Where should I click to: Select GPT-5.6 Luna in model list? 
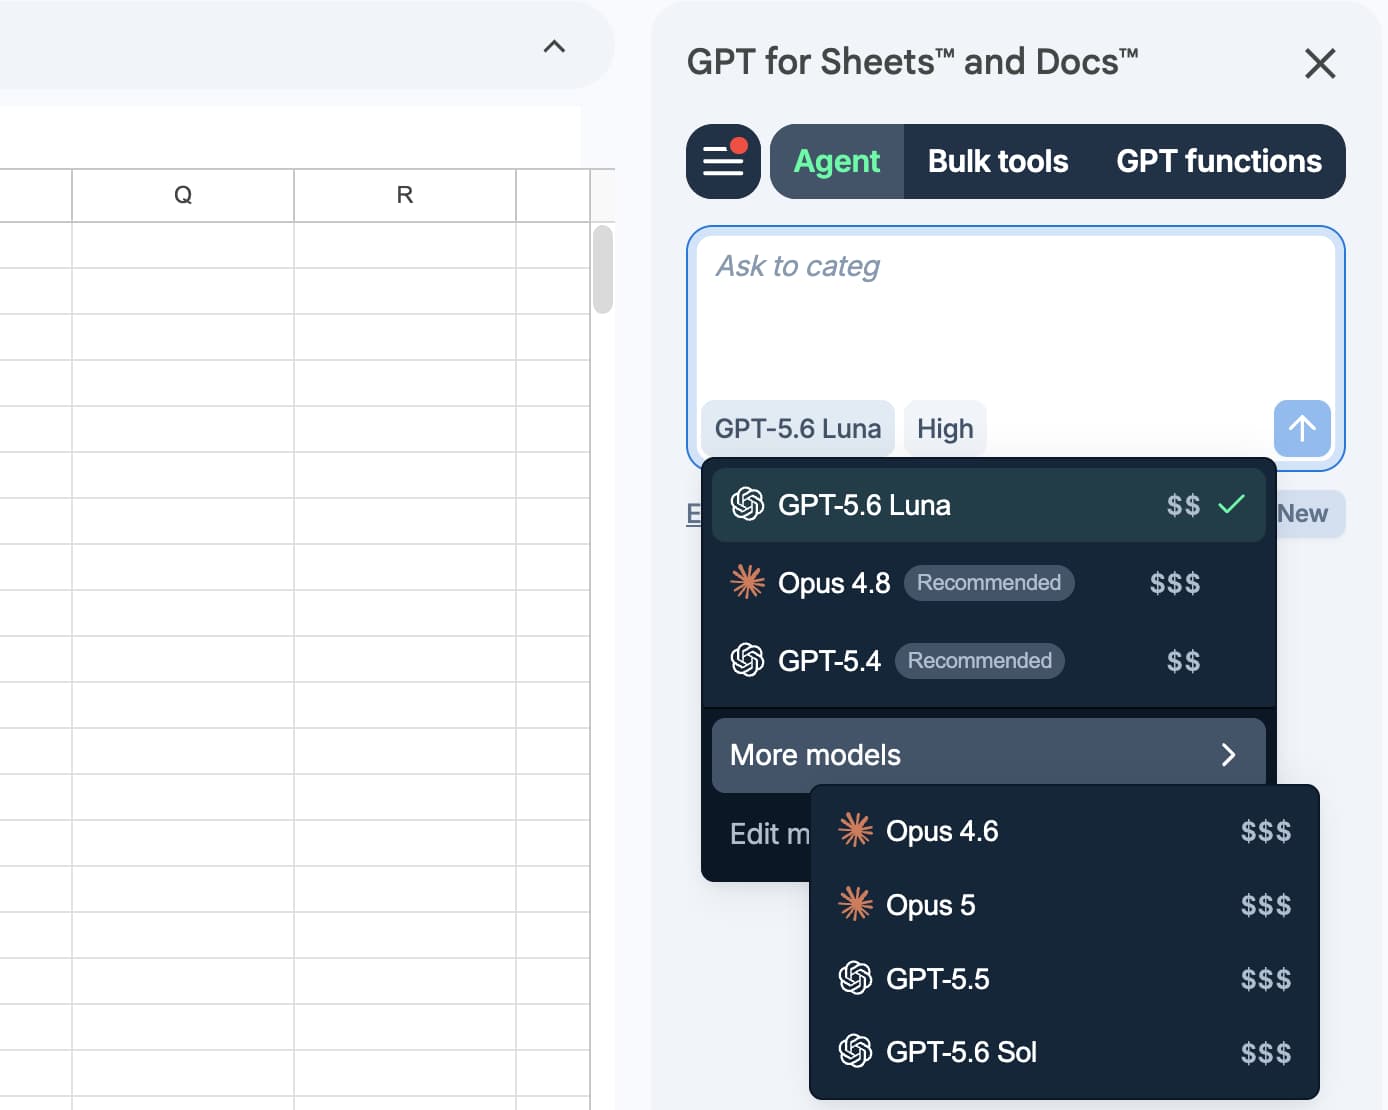coord(988,505)
